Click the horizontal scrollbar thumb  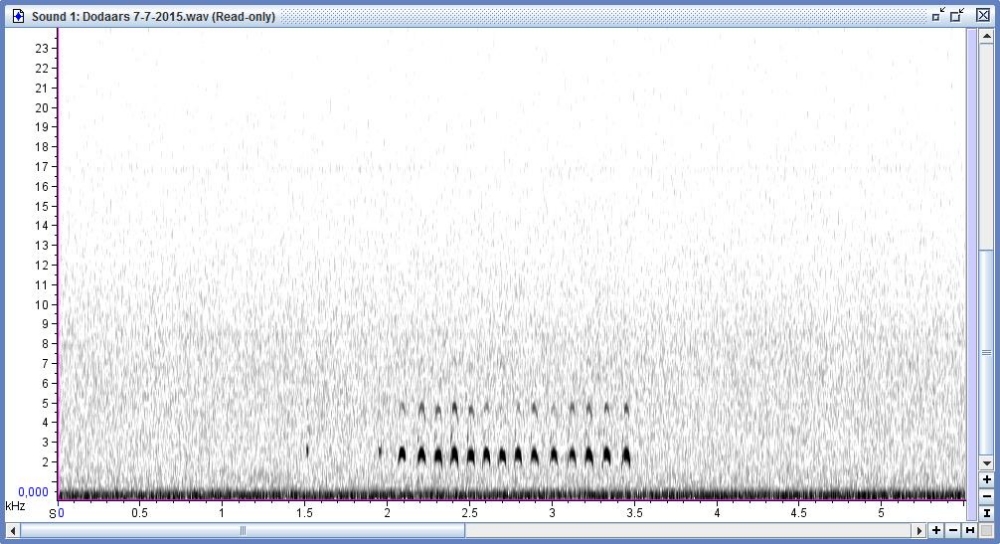click(242, 531)
